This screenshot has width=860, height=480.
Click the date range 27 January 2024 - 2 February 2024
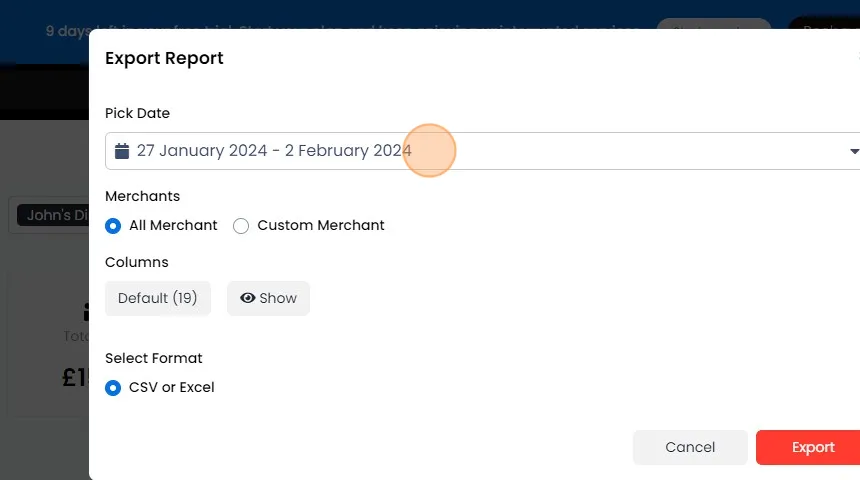[x=274, y=150]
